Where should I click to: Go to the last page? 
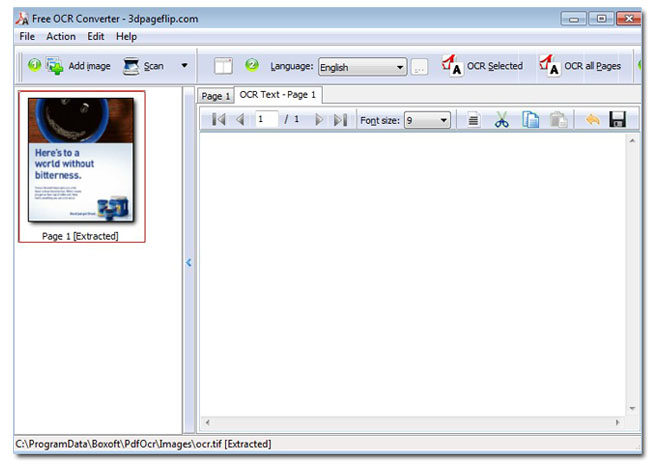[x=340, y=120]
